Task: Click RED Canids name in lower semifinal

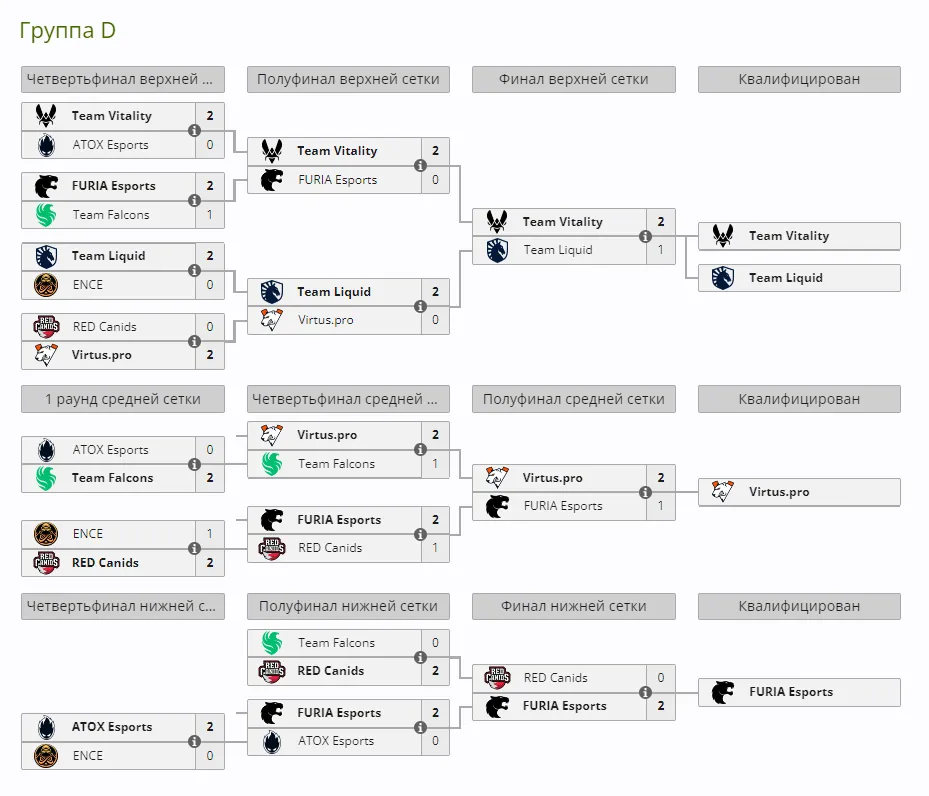Action: point(331,671)
